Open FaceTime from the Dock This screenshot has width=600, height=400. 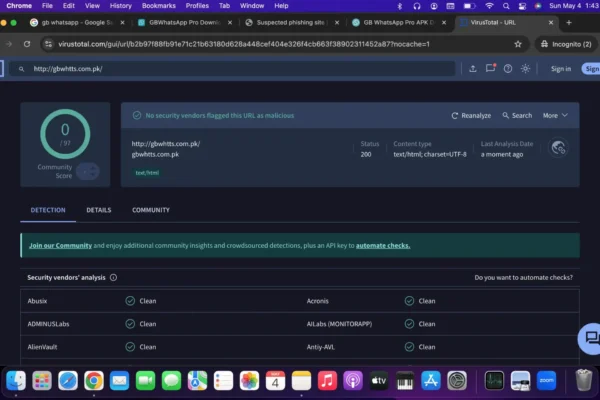point(145,381)
